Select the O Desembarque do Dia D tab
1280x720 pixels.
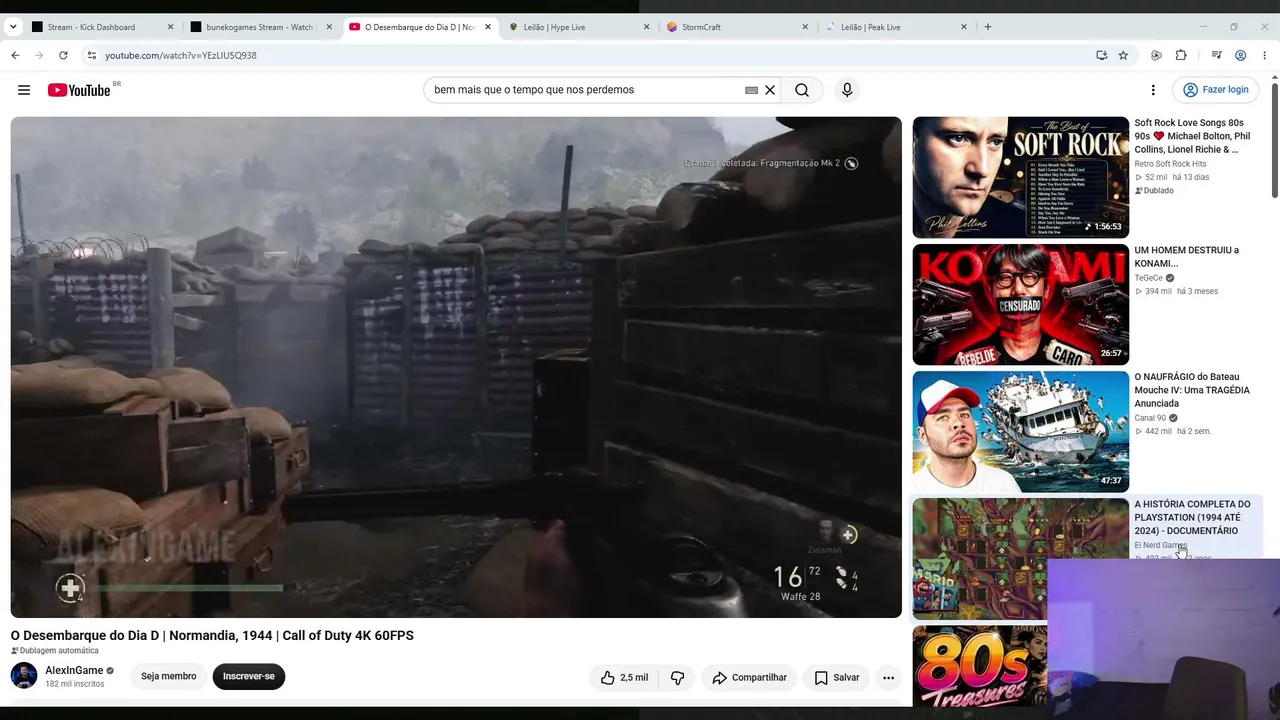(x=419, y=27)
